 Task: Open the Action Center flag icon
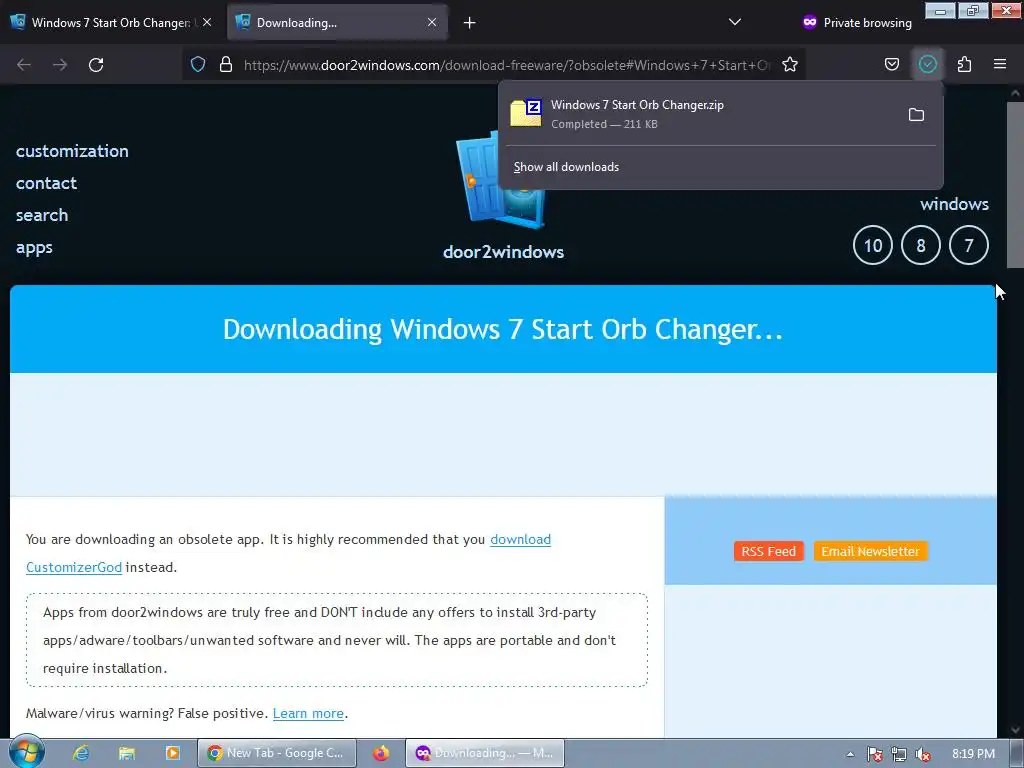[874, 754]
